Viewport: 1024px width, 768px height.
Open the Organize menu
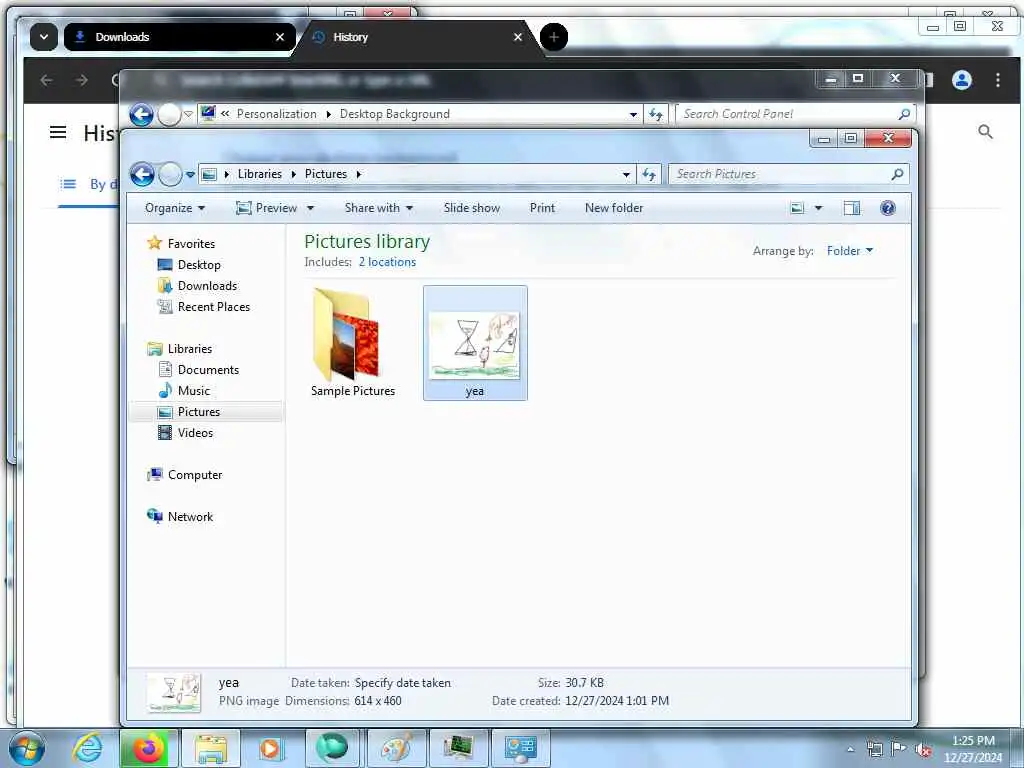(174, 208)
